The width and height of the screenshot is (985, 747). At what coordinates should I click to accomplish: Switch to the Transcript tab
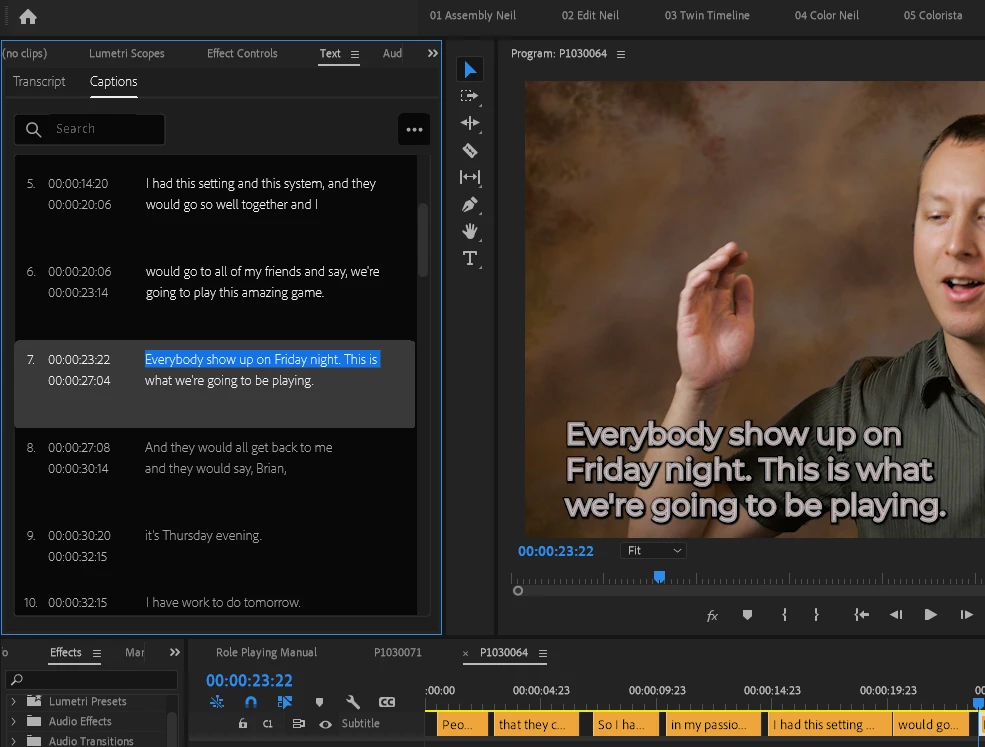pos(39,82)
